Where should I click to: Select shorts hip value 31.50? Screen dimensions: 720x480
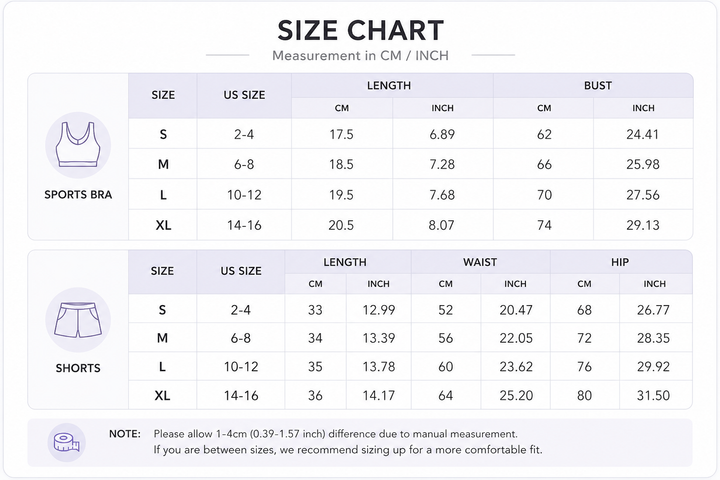pos(653,395)
